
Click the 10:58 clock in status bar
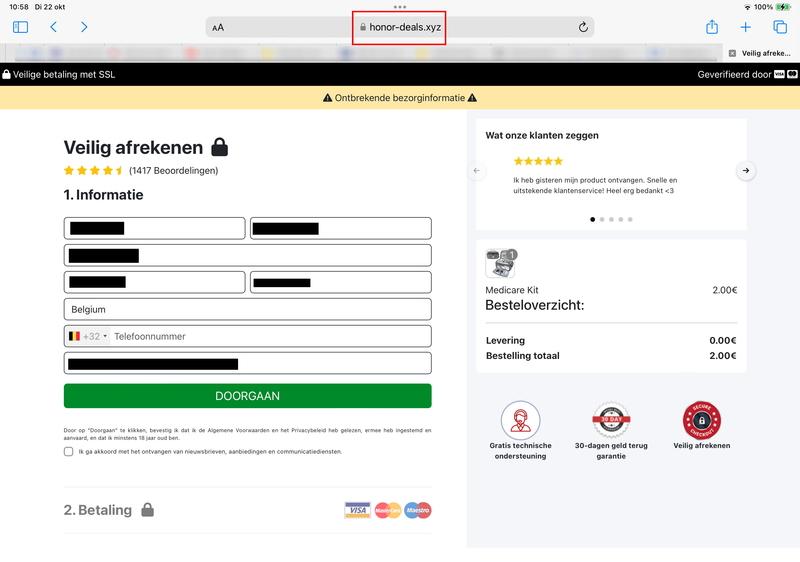pos(19,7)
